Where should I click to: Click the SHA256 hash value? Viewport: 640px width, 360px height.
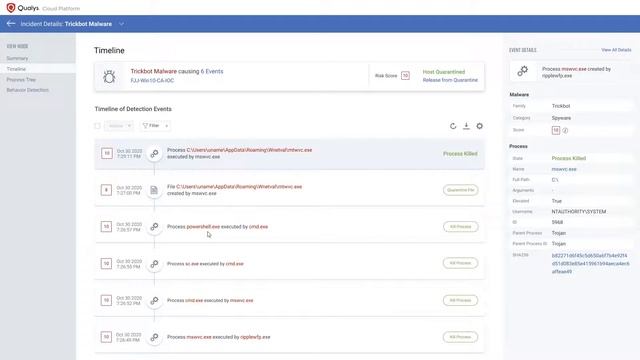coord(590,263)
